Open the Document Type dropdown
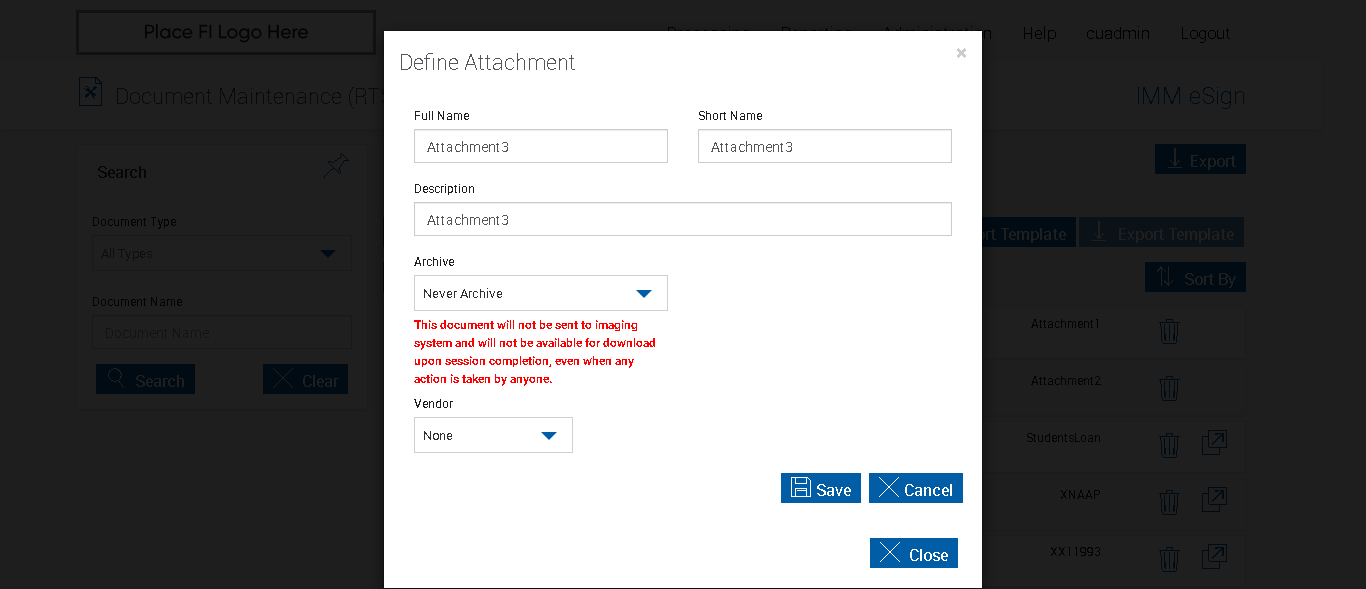1366x589 pixels. (x=221, y=253)
